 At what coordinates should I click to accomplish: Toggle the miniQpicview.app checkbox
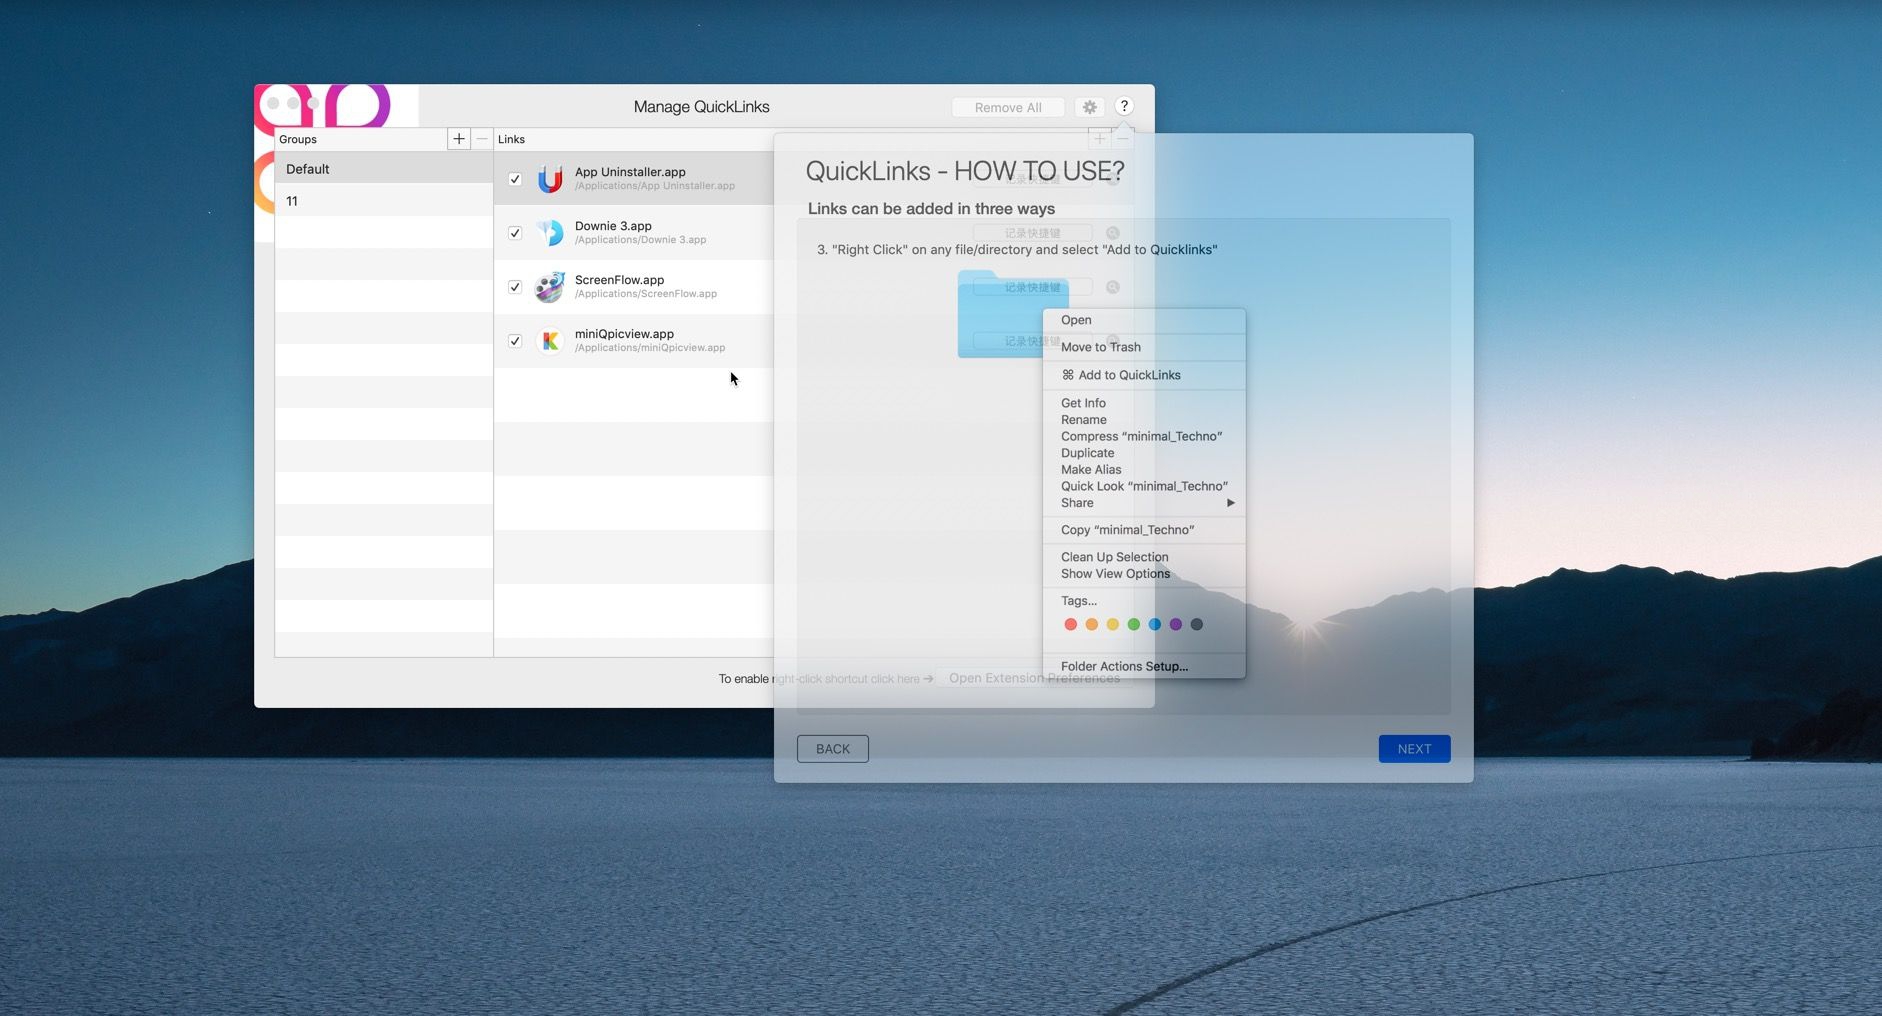click(515, 341)
